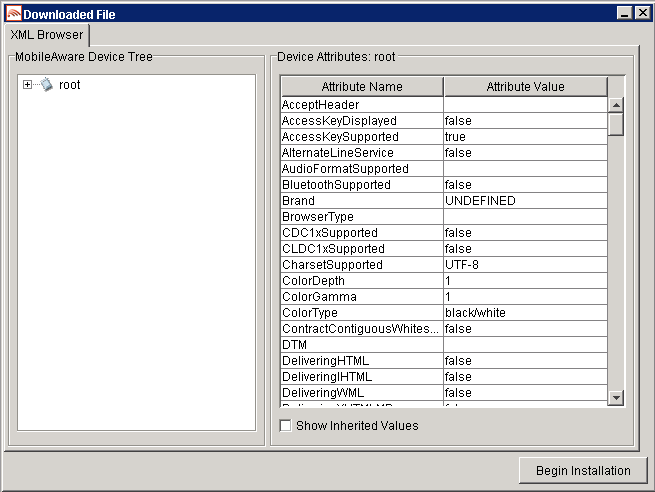The image size is (655, 492).
Task: Click the true value of AccessKeySupported
Action: pyautogui.click(x=526, y=137)
